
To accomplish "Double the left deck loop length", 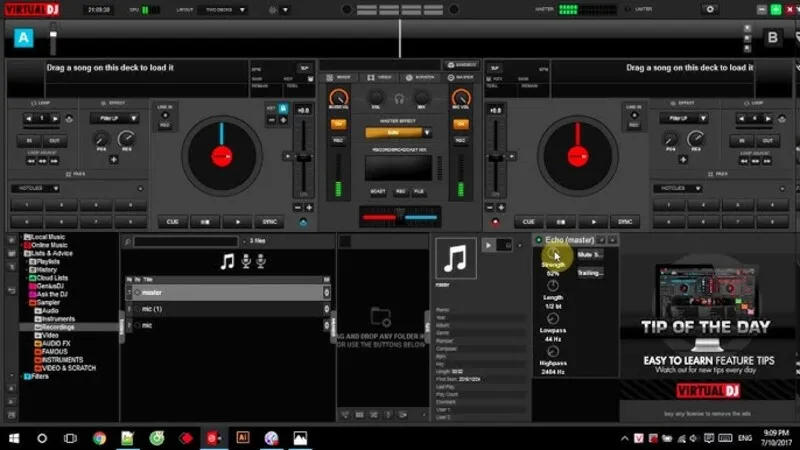I will [55, 118].
